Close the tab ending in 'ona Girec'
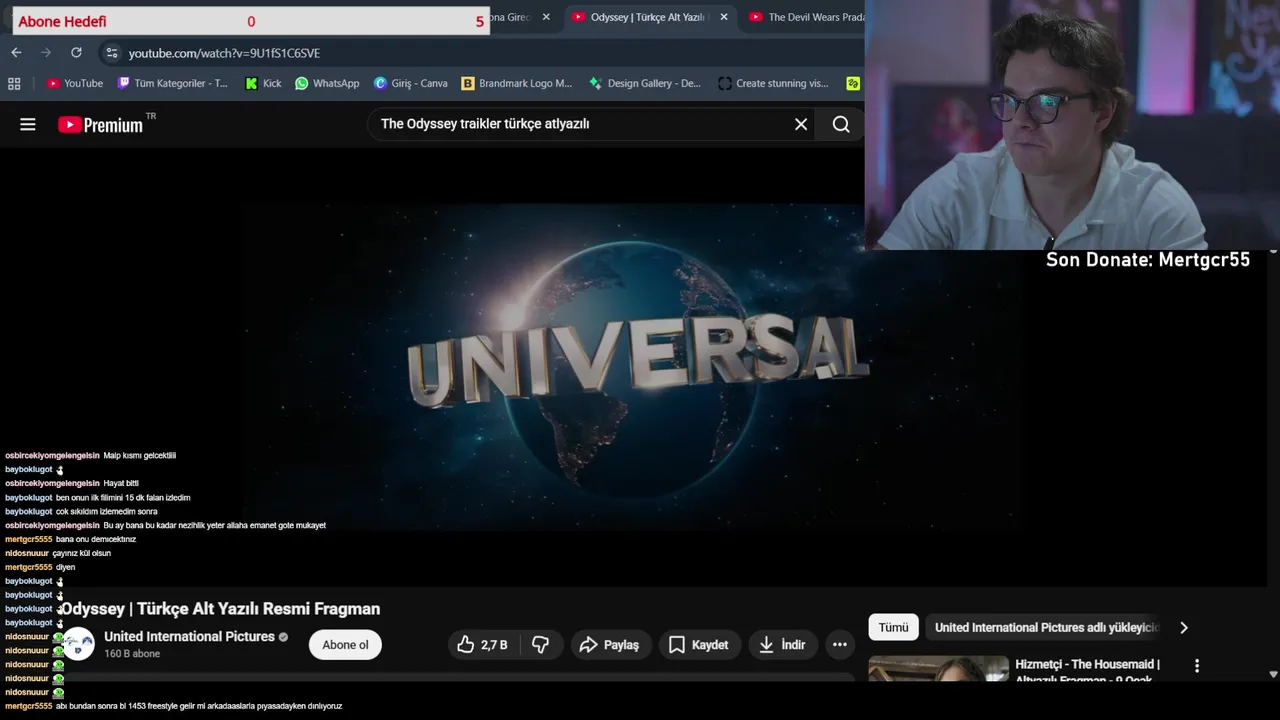 [546, 17]
